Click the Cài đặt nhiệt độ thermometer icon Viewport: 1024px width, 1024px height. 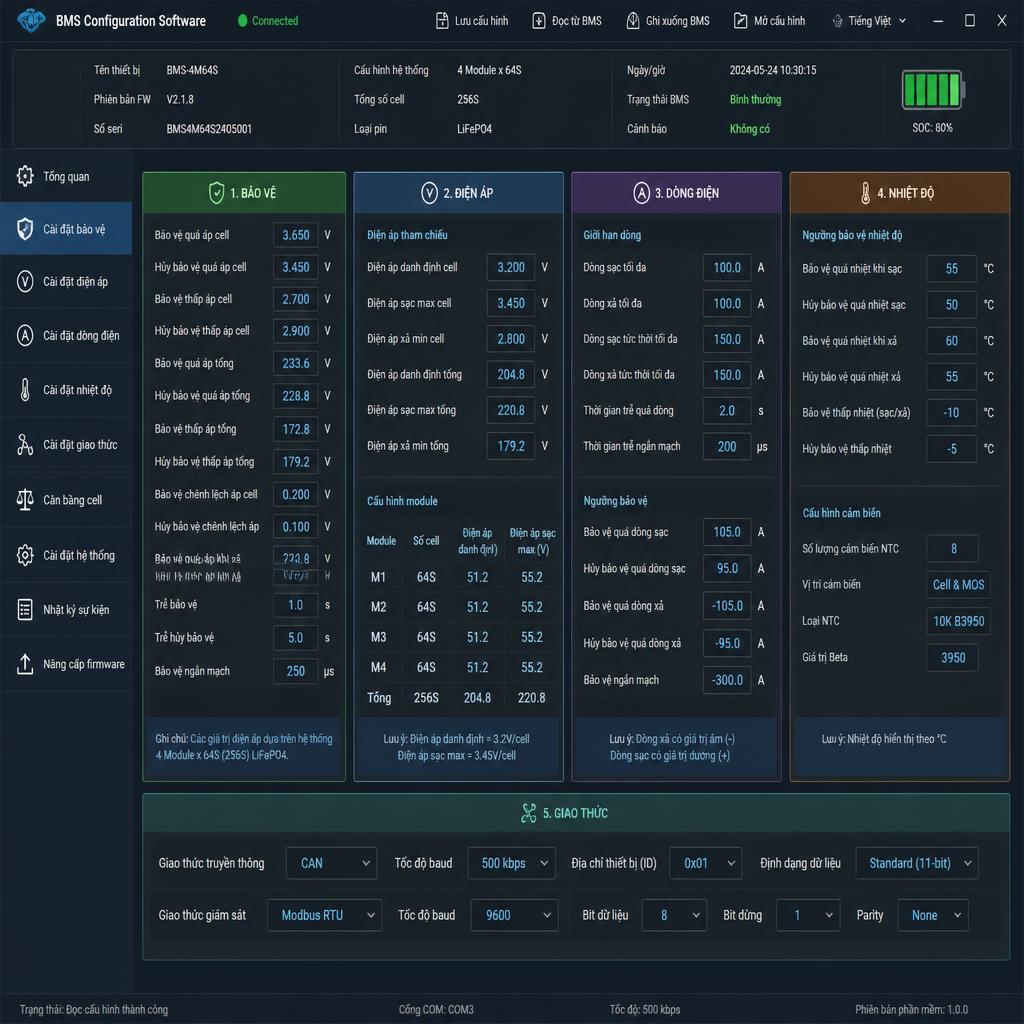25,390
